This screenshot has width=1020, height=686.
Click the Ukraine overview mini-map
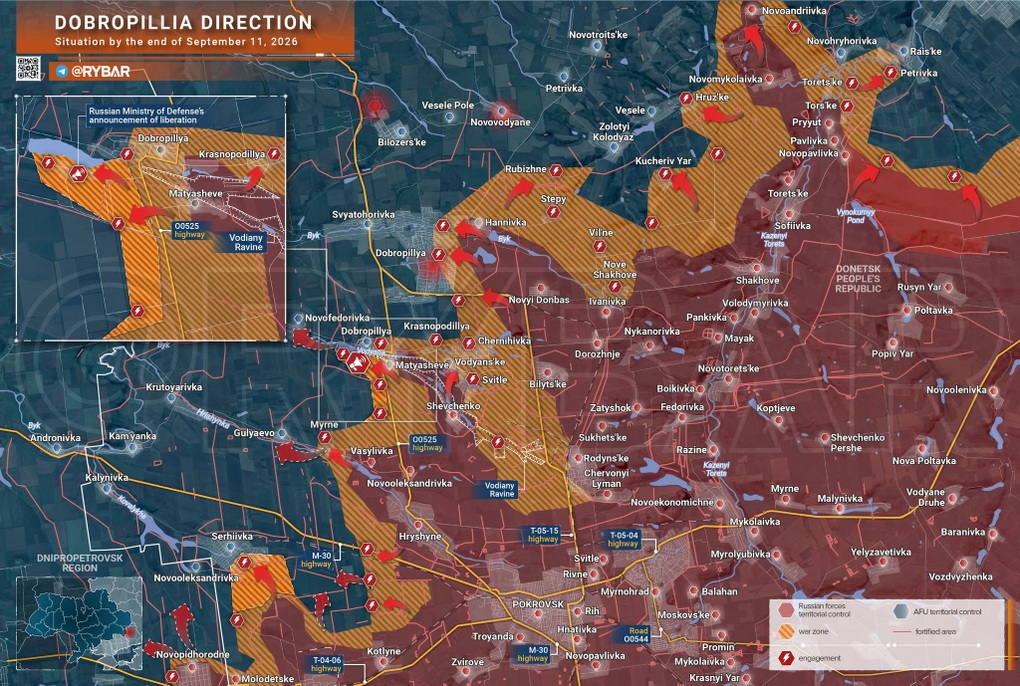(x=79, y=623)
